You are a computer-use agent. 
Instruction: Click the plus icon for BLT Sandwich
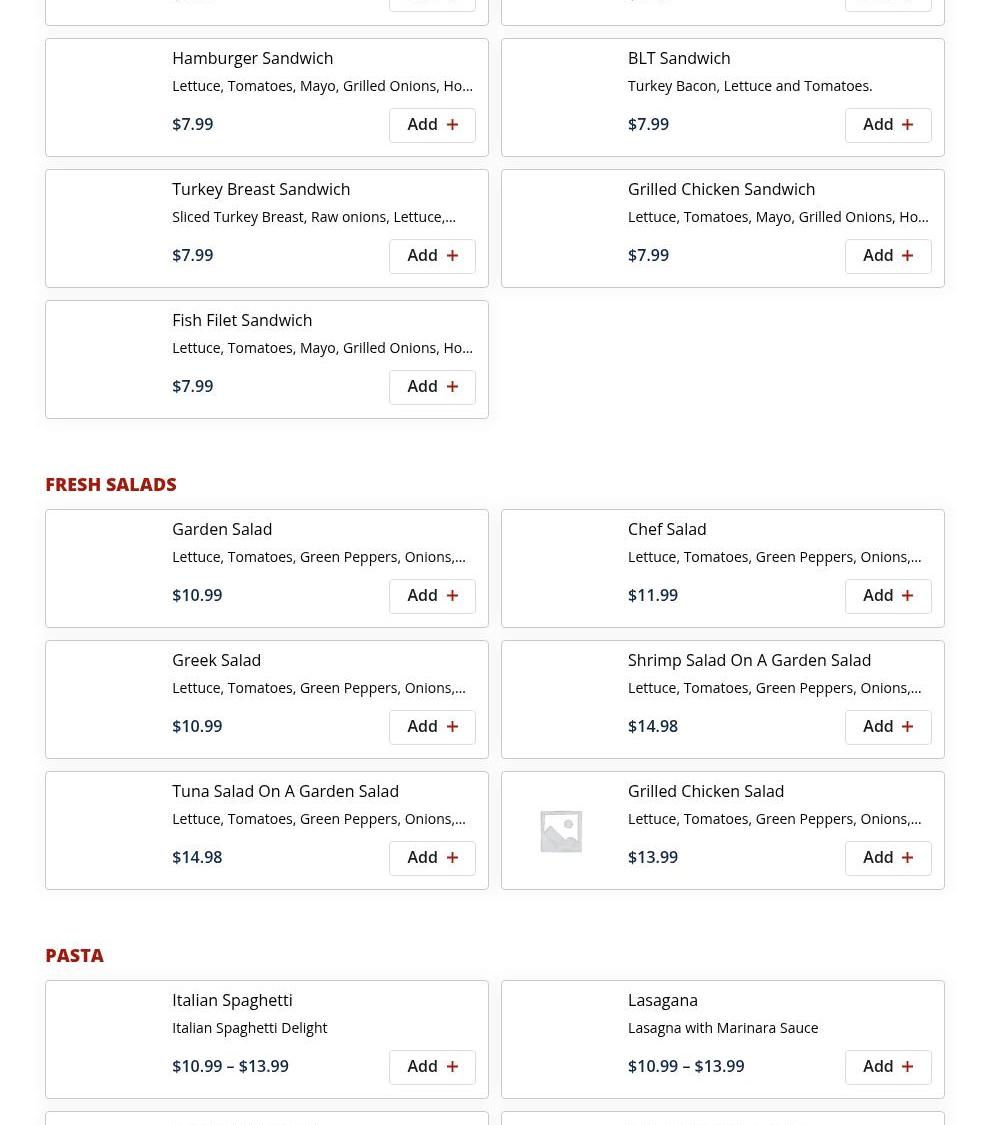click(907, 125)
